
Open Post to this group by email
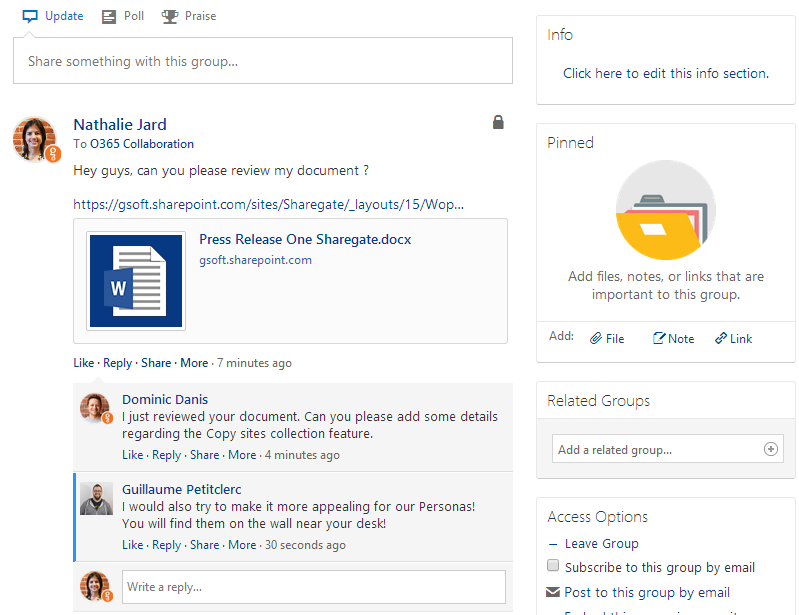[647, 593]
